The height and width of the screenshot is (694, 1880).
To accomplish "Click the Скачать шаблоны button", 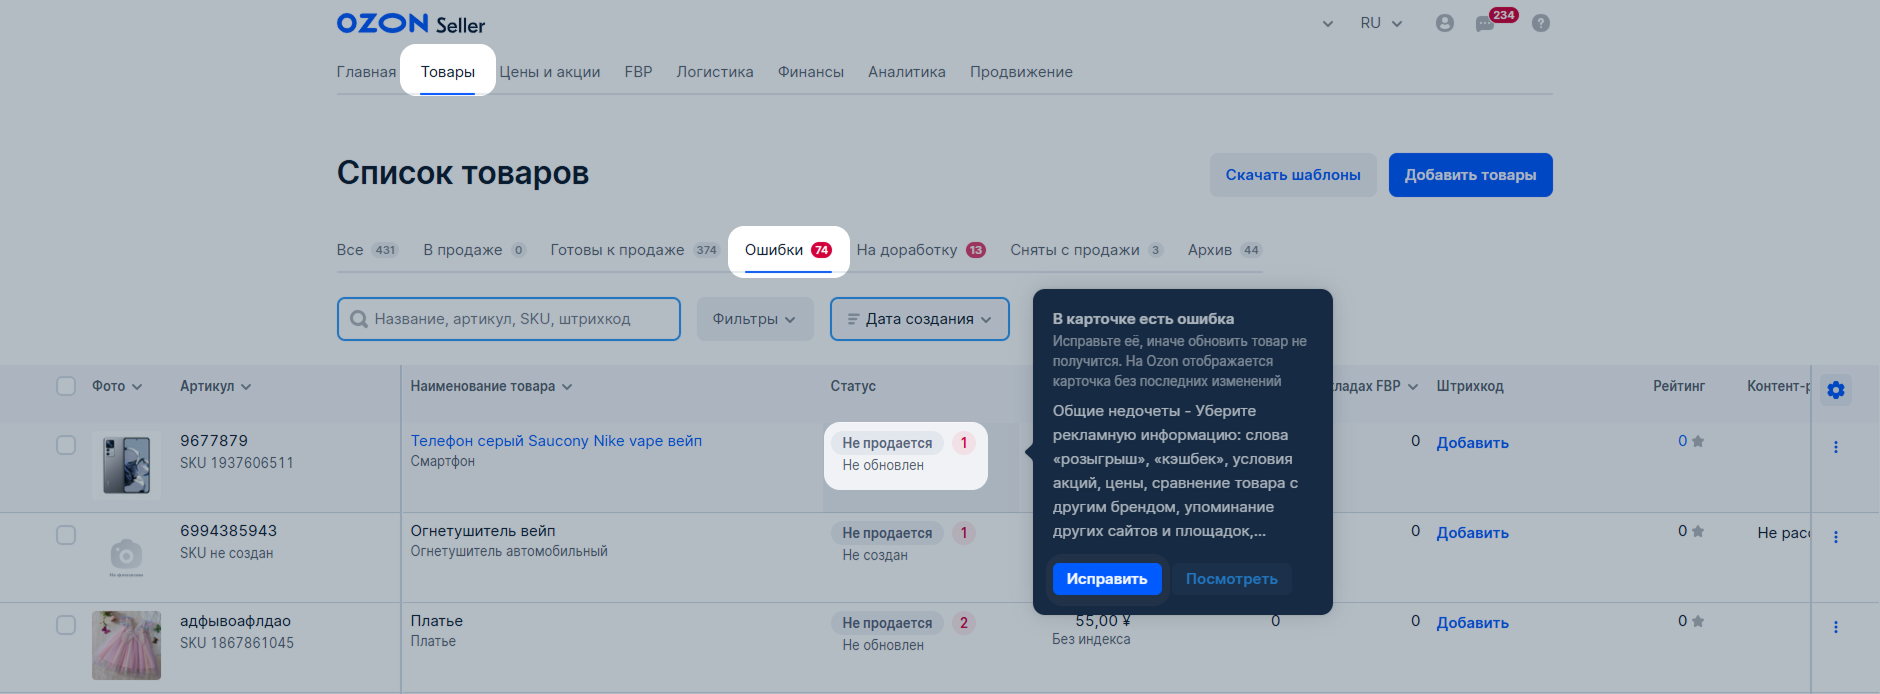I will [x=1293, y=175].
